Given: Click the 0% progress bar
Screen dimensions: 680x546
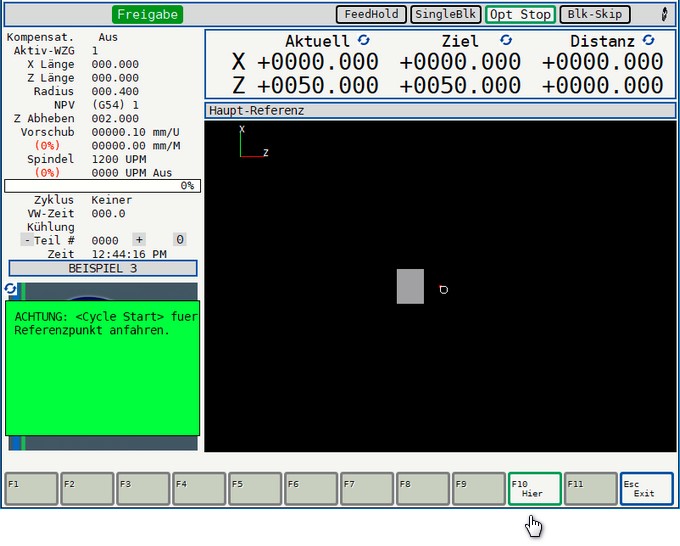Looking at the screenshot, I should point(103,186).
